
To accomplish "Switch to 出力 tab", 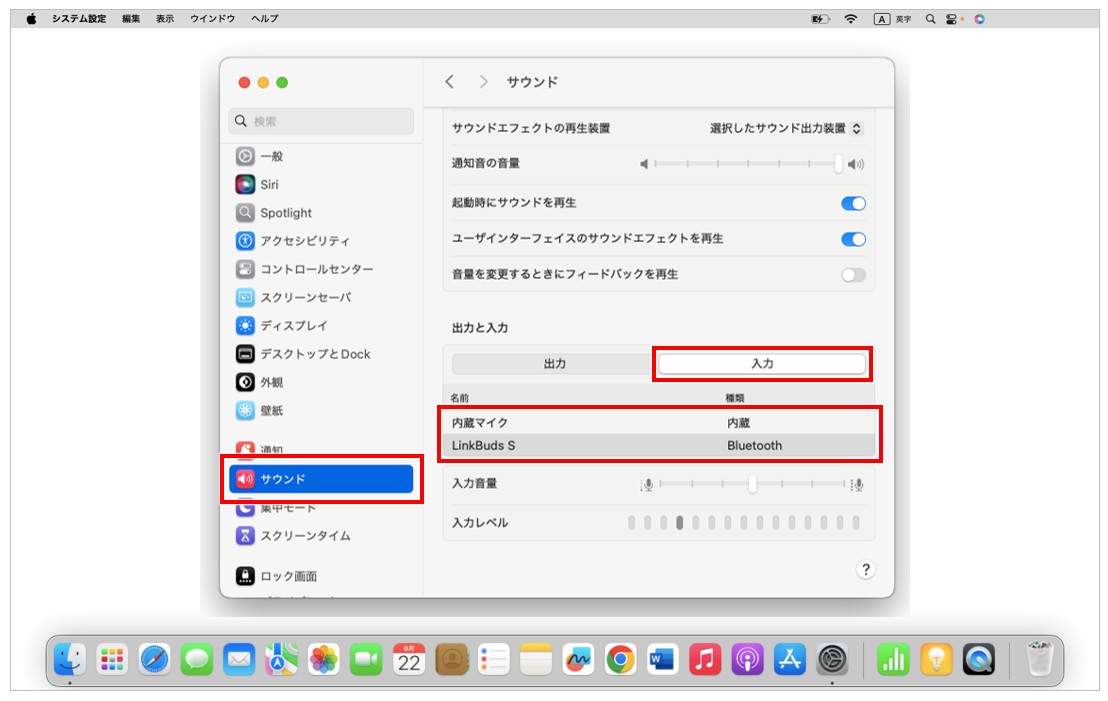I will click(x=555, y=364).
